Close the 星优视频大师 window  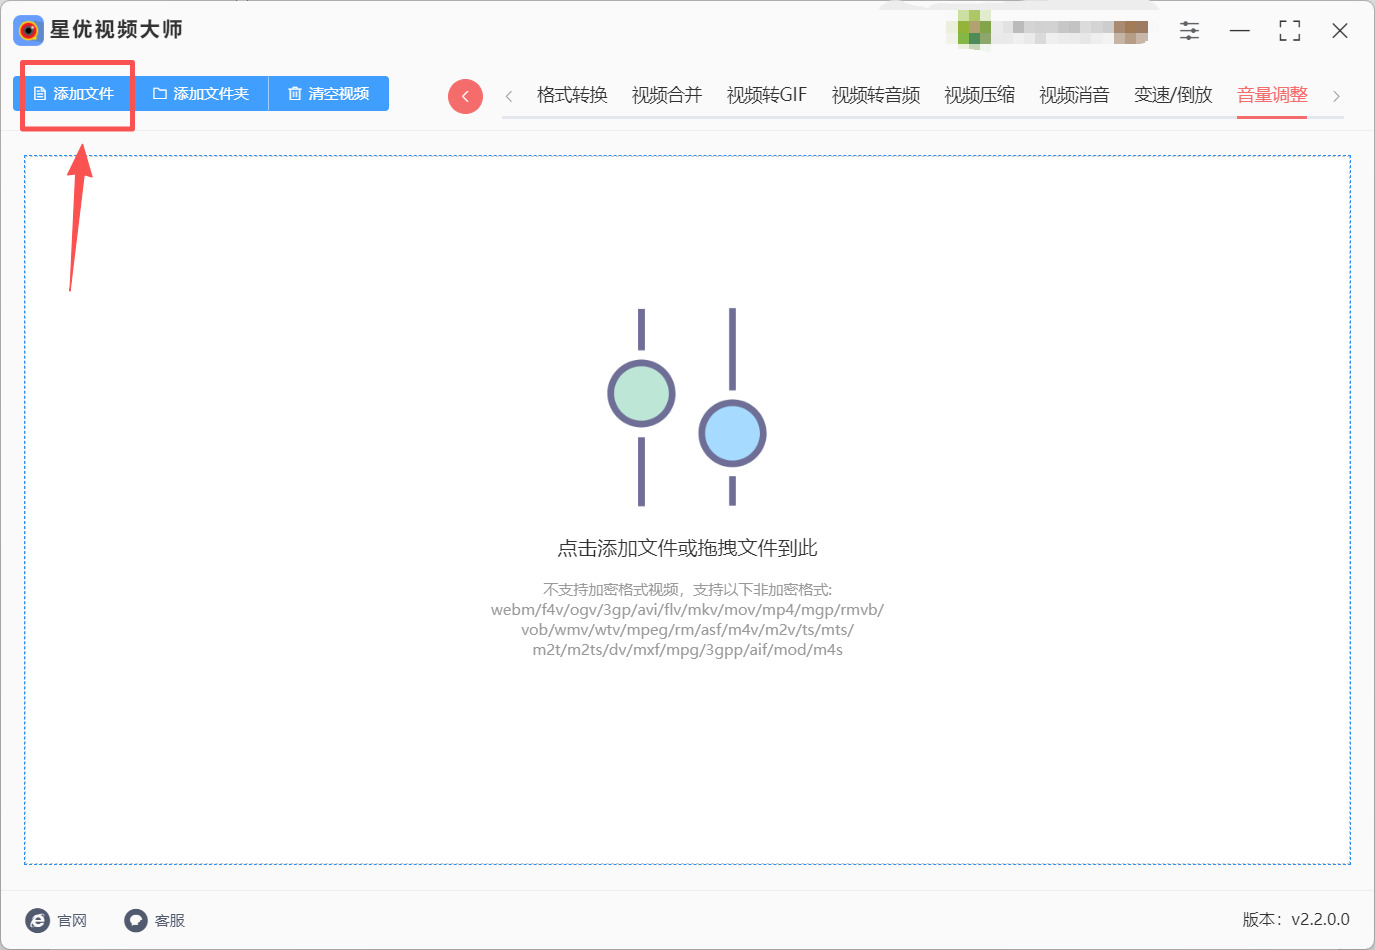click(x=1340, y=31)
